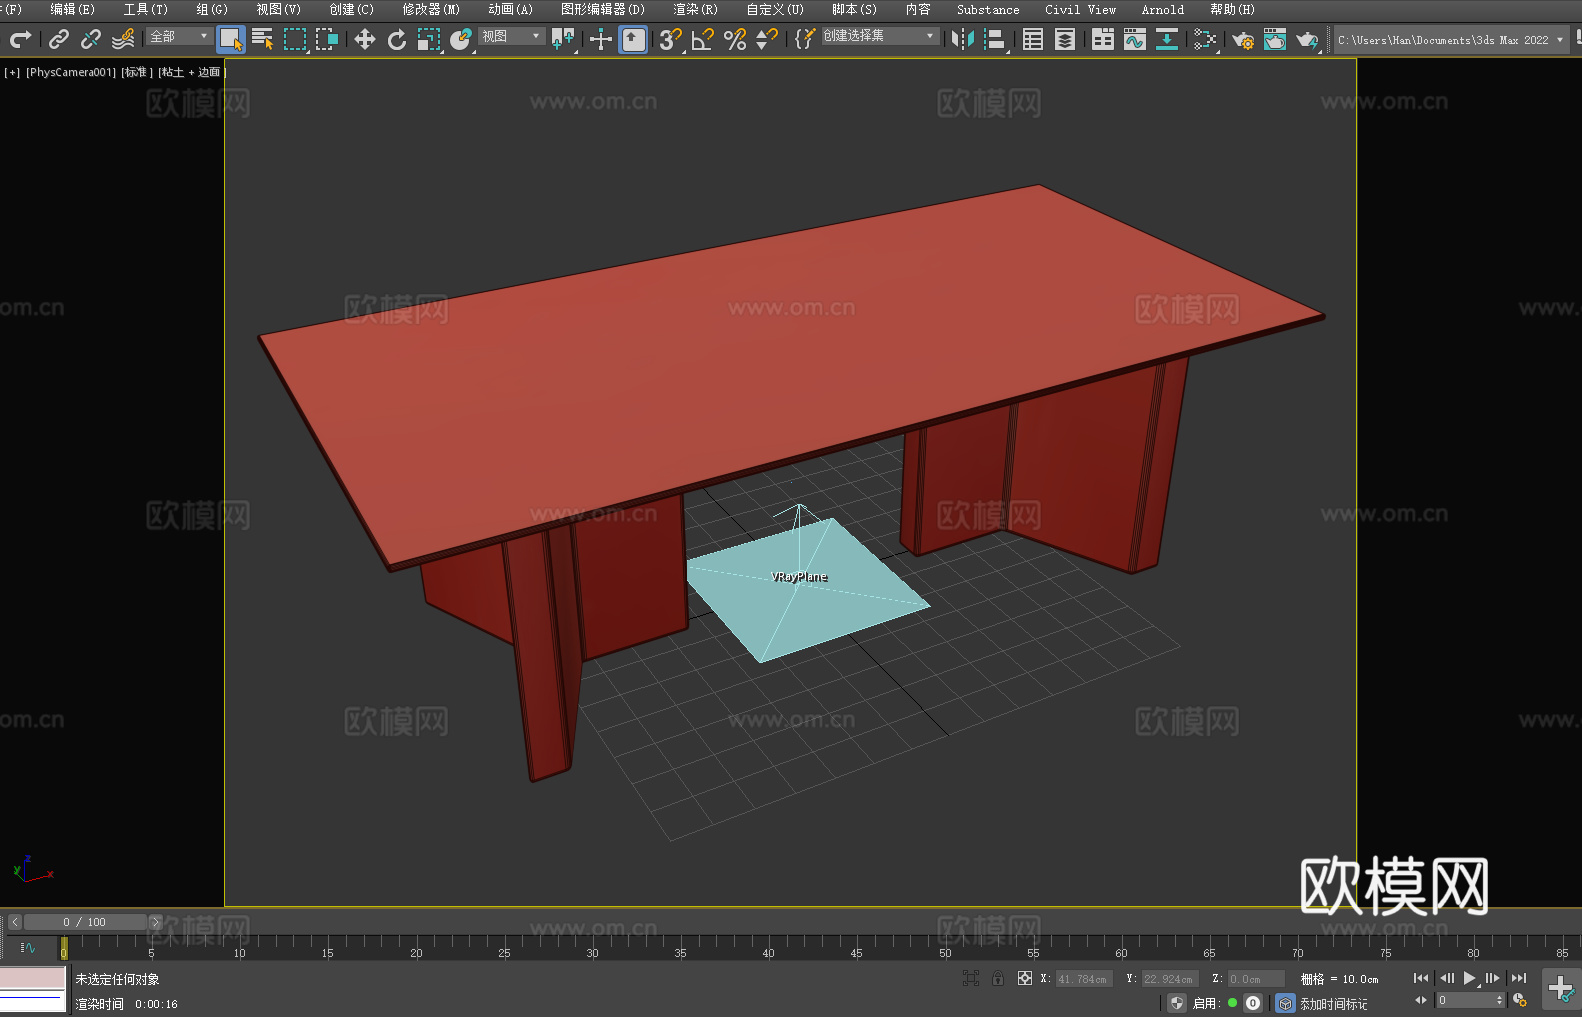
Task: Open Mini Curve Editor icon at timeline
Action: coord(28,947)
